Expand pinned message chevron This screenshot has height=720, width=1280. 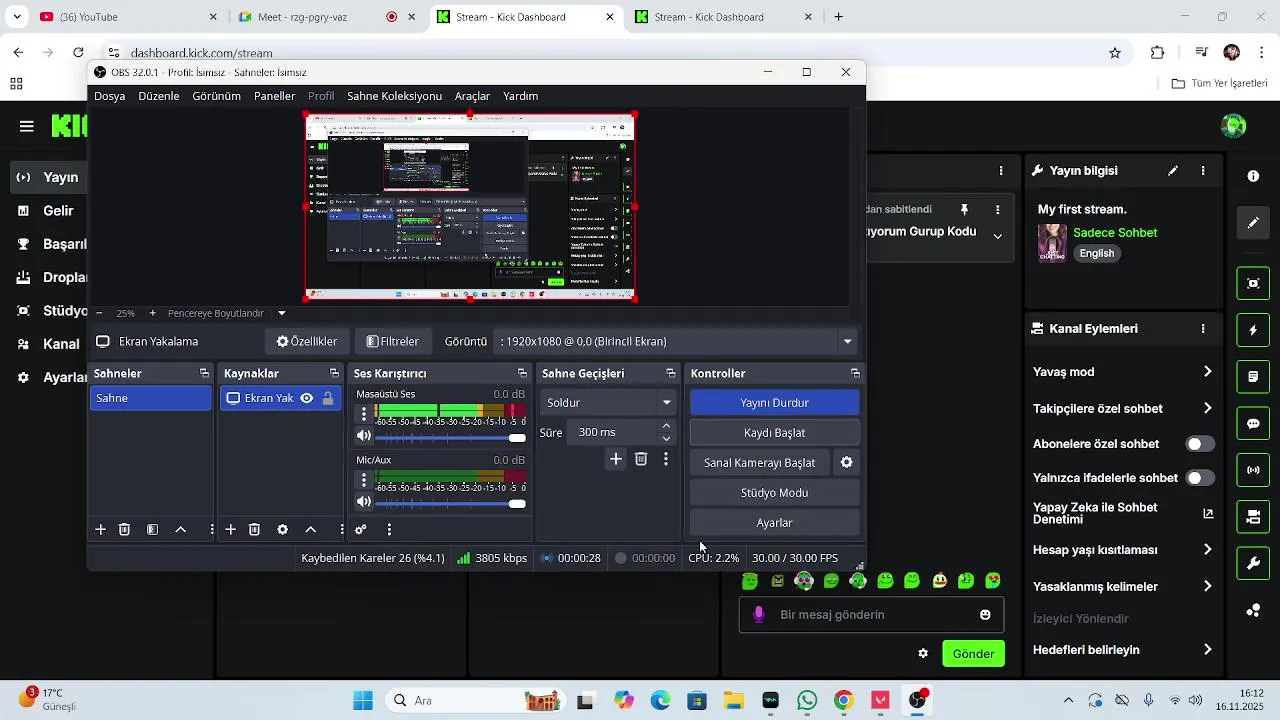point(997,236)
